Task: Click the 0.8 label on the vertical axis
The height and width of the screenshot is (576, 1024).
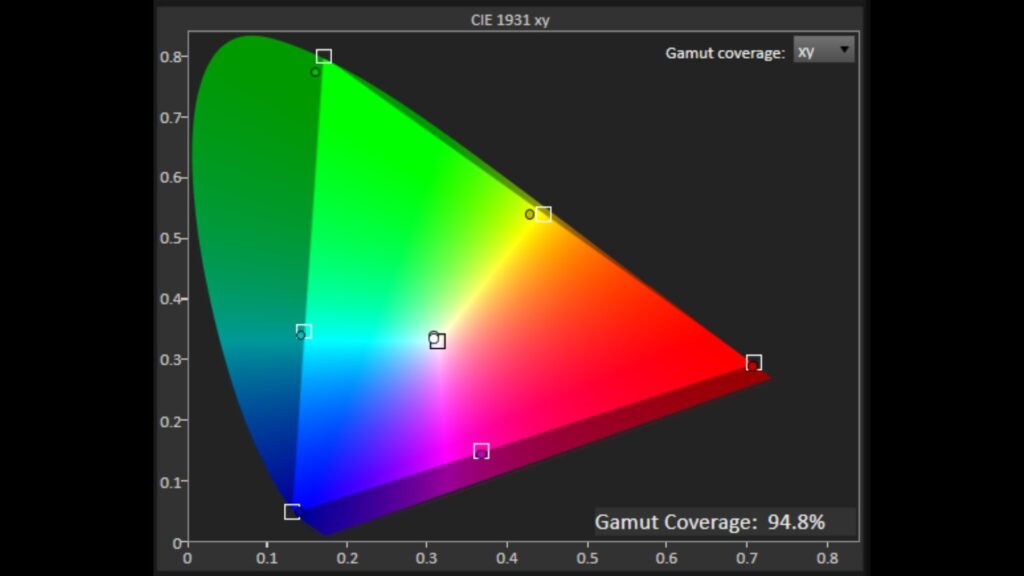Action: (172, 57)
